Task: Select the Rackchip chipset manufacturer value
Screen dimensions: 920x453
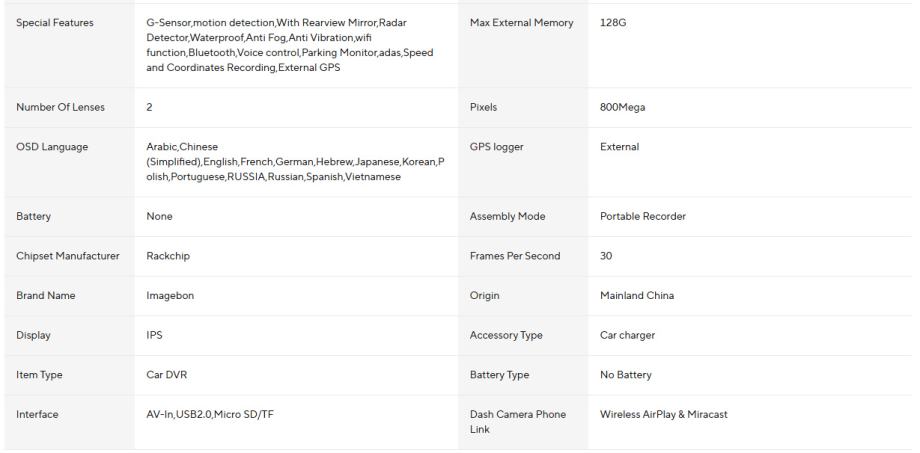Action: [x=168, y=256]
